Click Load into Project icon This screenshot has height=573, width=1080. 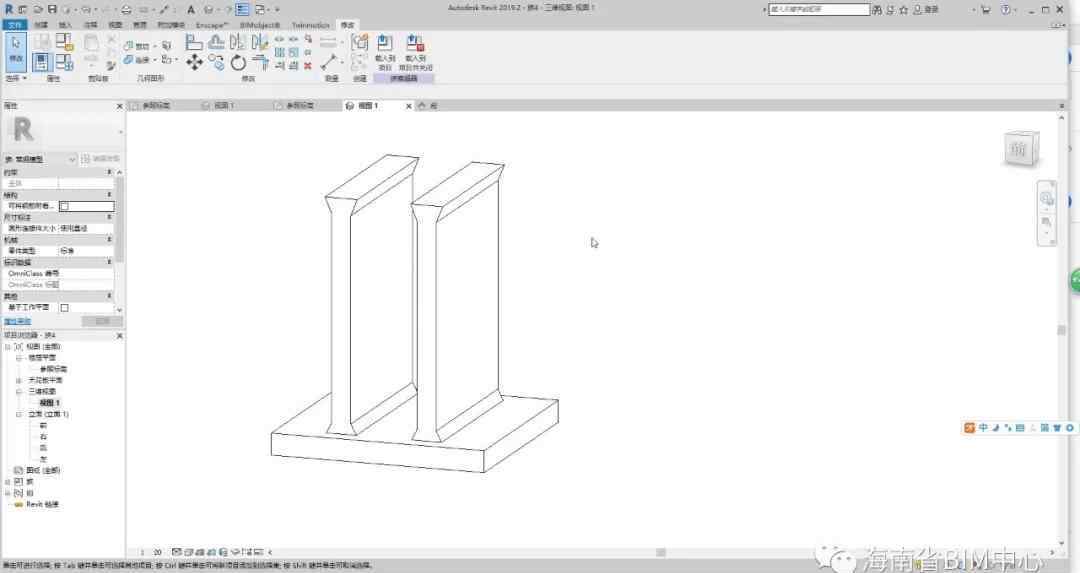click(x=384, y=47)
